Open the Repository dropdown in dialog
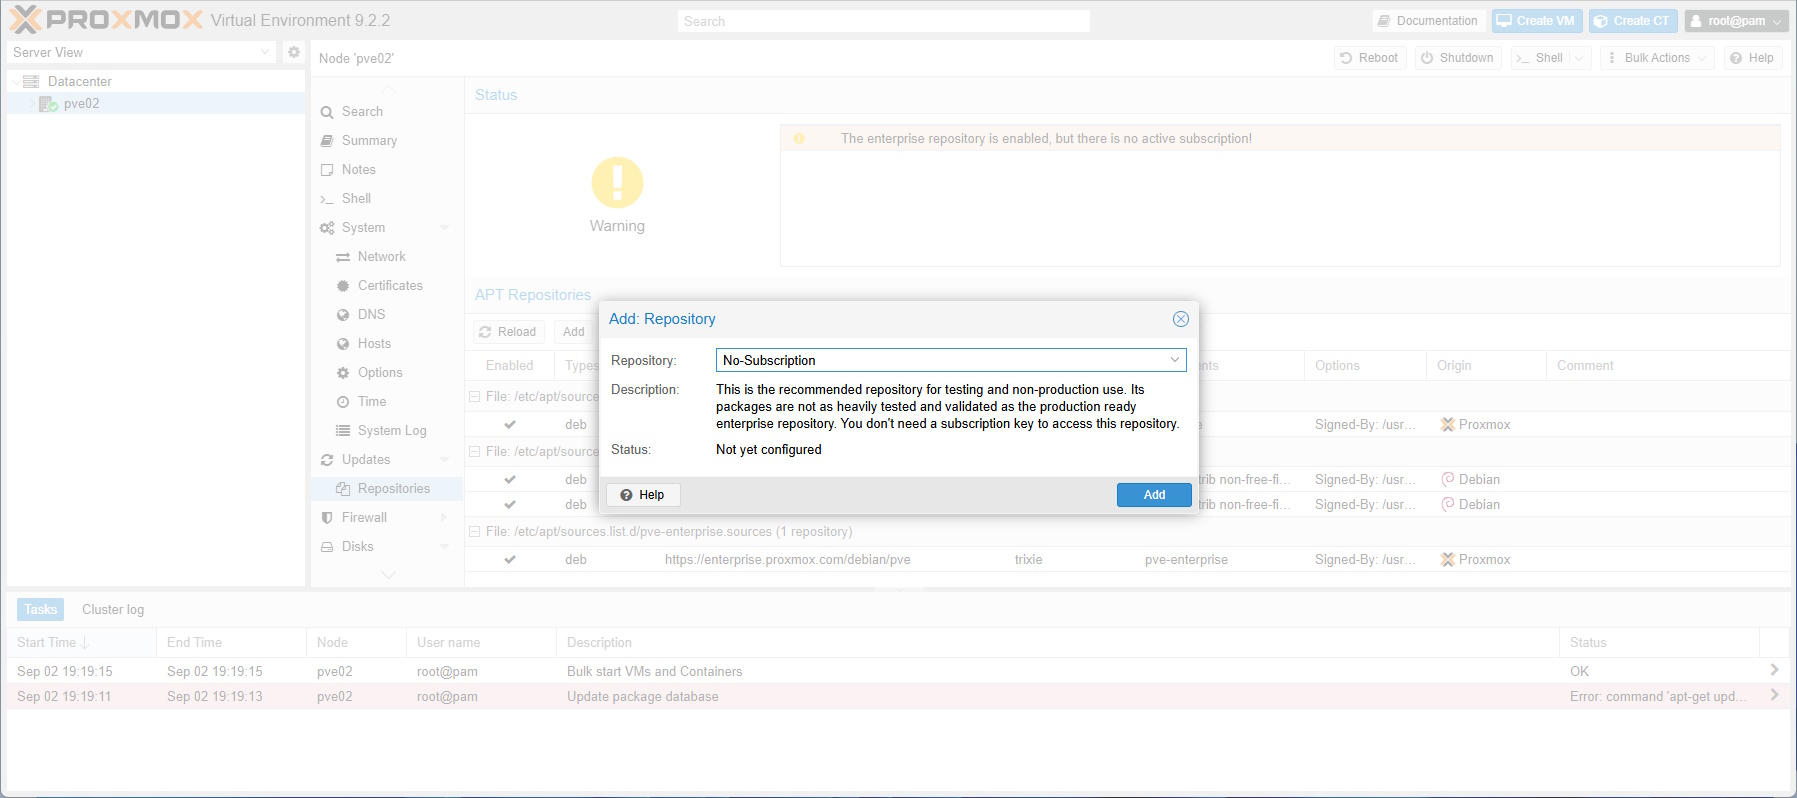Screen dimensions: 1797x798 1175,360
